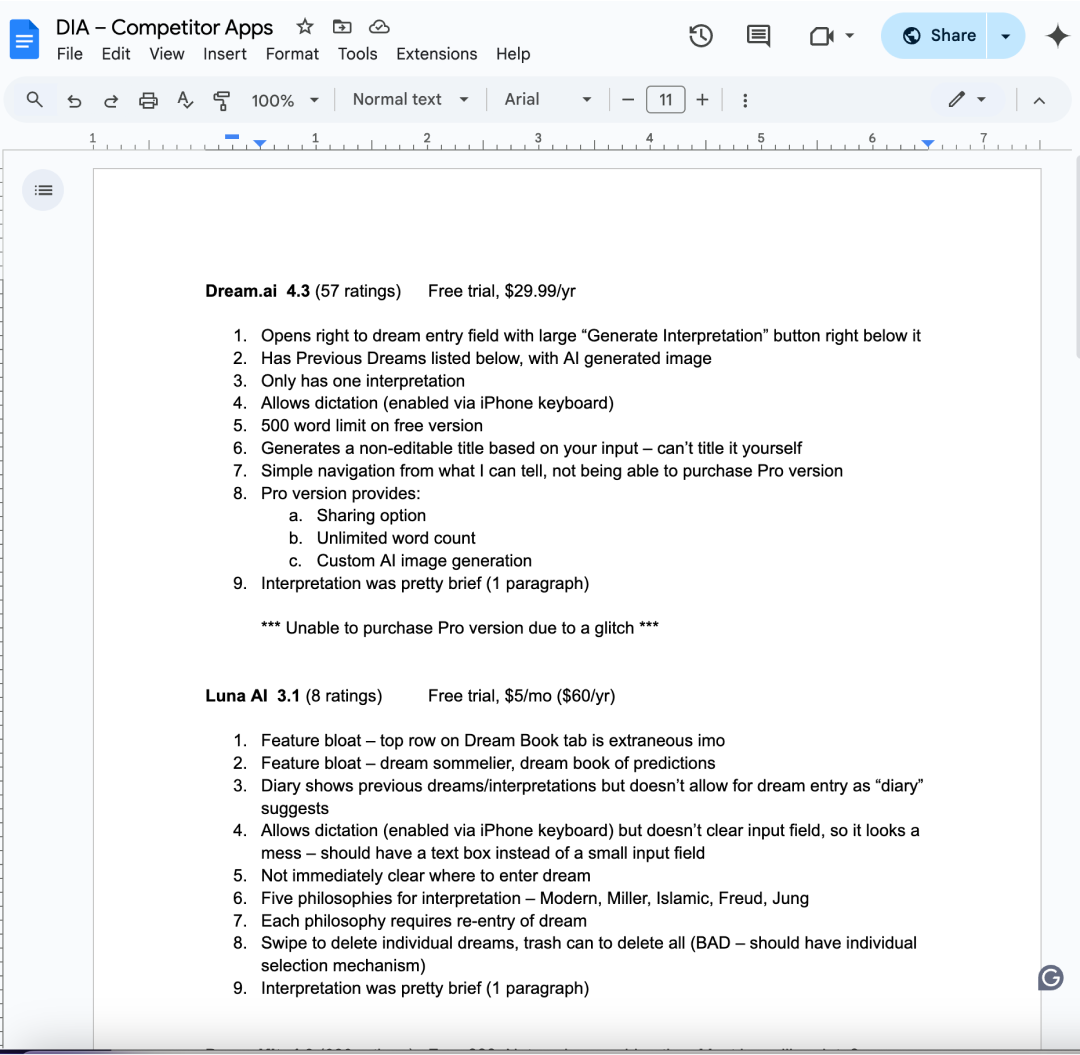Click the 'Five philosophies for interpretation' line
The width and height of the screenshot is (1080, 1055).
534,898
